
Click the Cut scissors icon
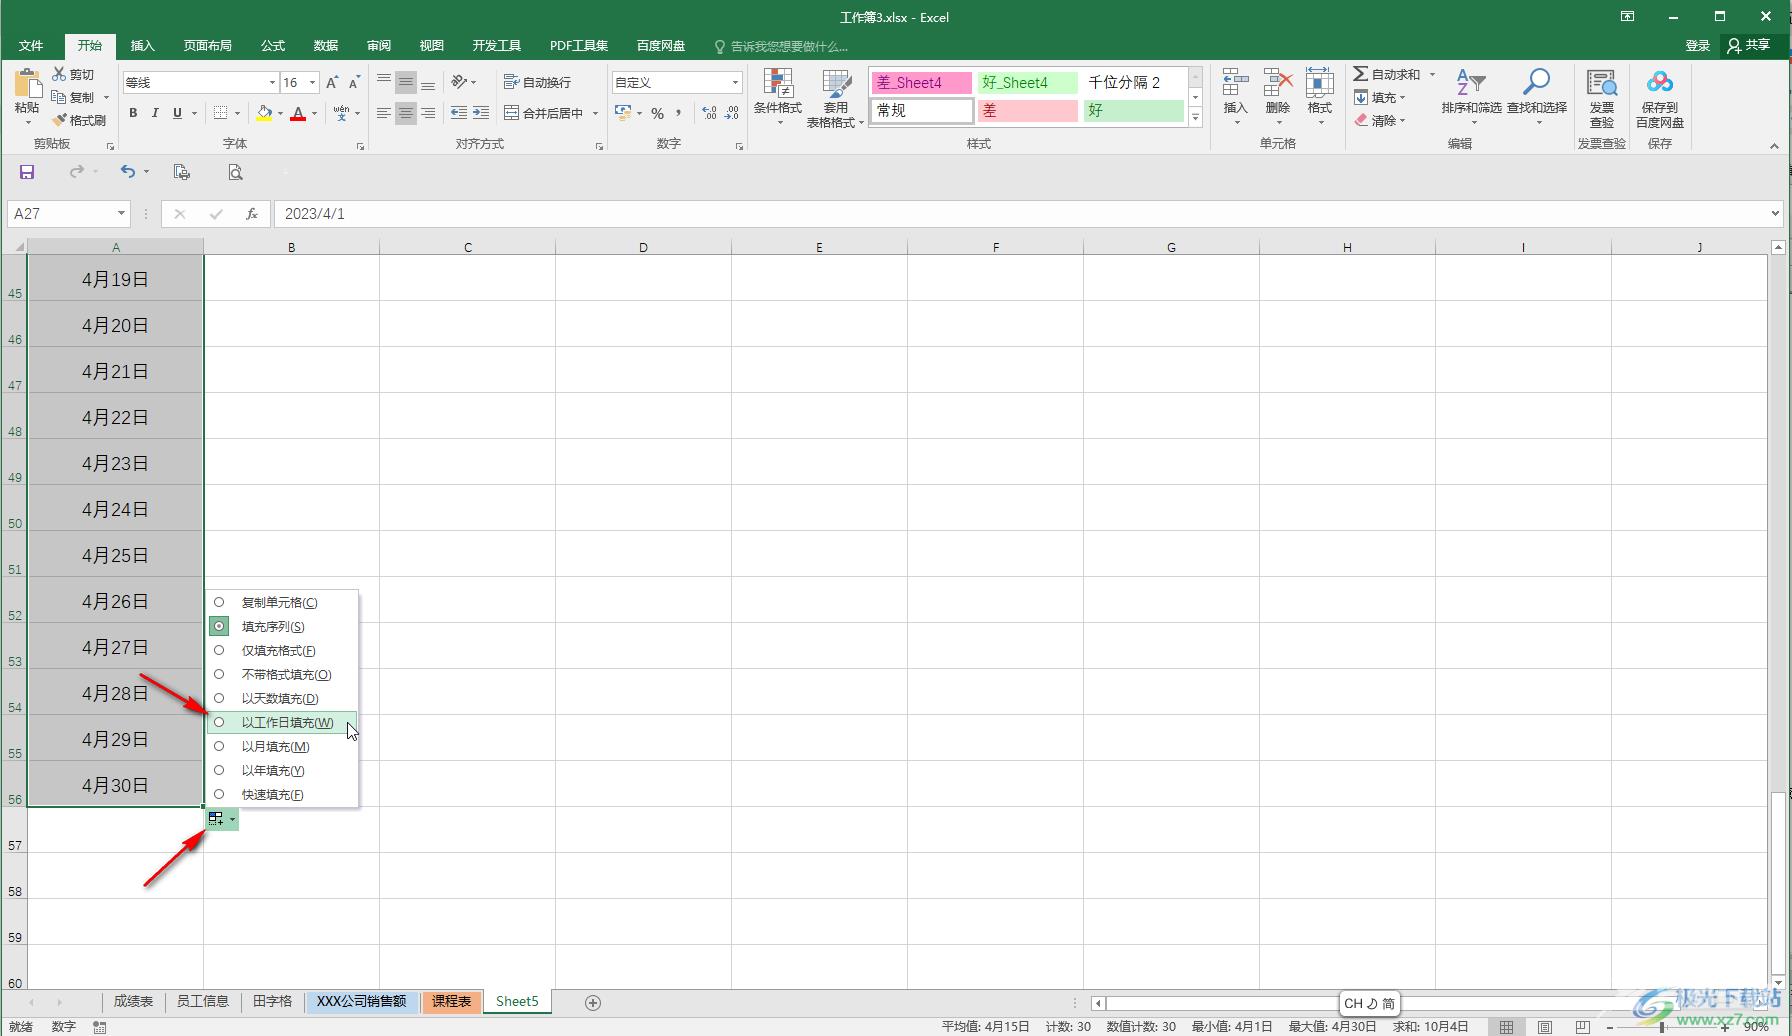tap(59, 74)
